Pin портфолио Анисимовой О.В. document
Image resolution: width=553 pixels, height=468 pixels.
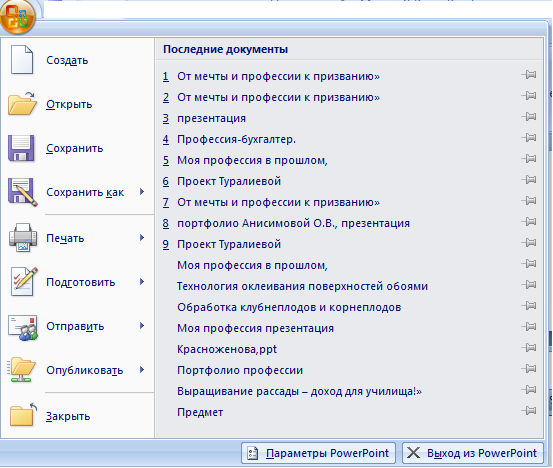click(529, 221)
